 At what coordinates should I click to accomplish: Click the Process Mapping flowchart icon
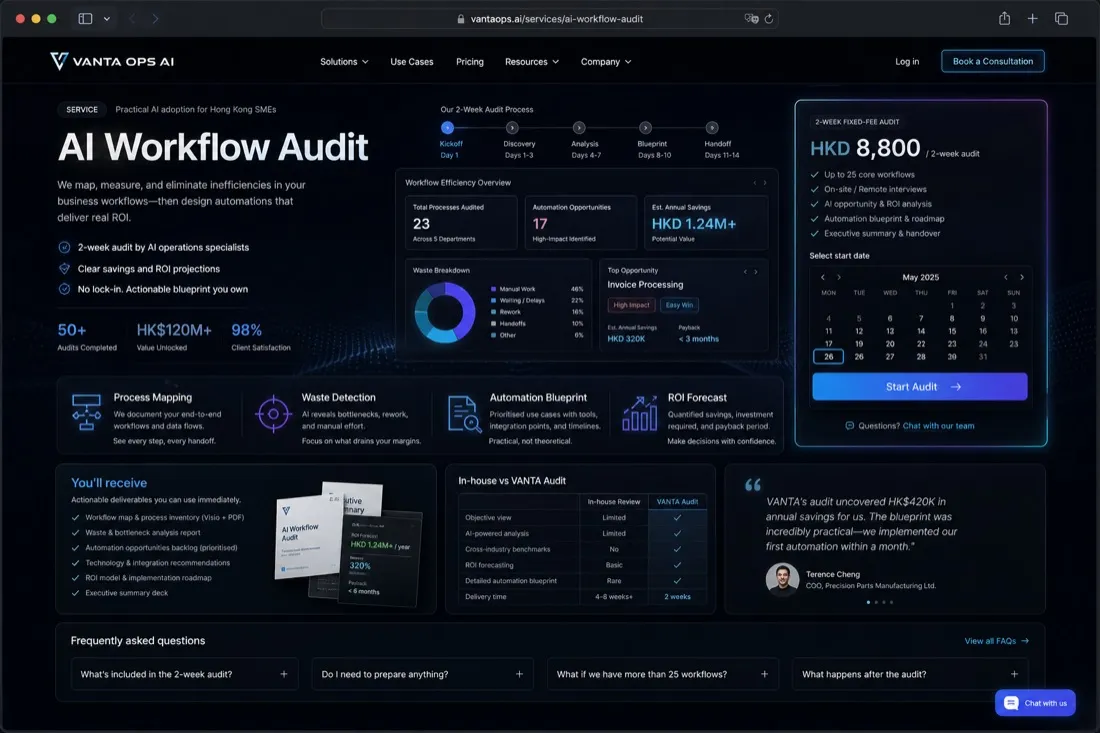[86, 412]
